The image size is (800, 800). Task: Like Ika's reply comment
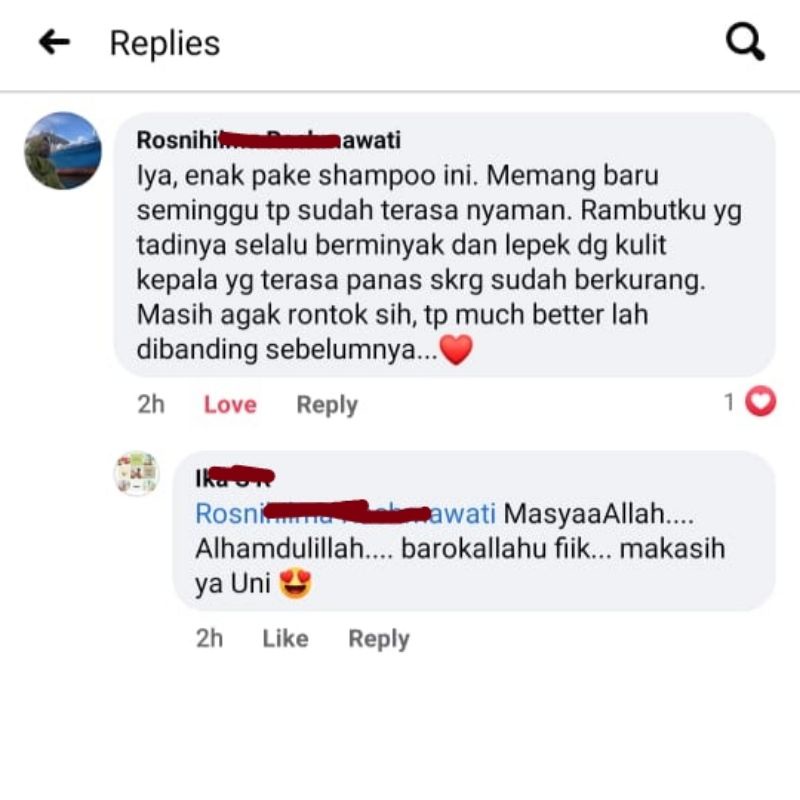tap(285, 639)
